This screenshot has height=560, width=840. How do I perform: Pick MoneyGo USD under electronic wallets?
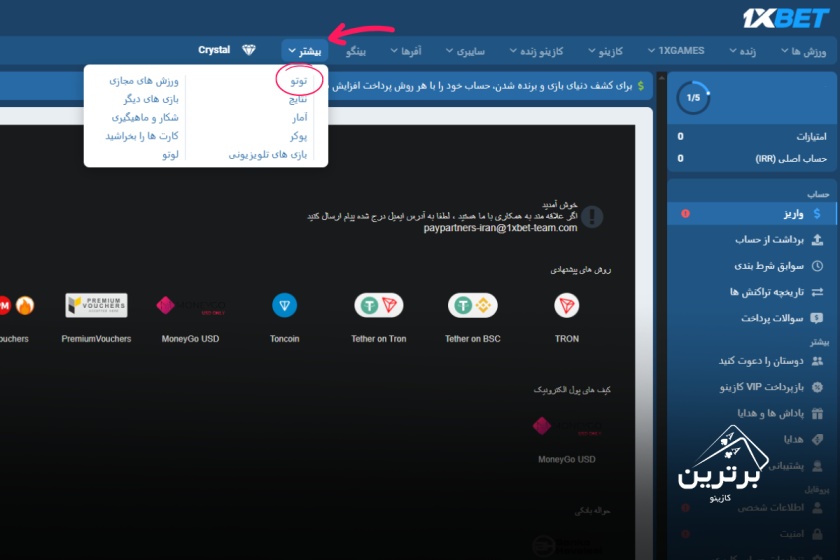point(567,427)
